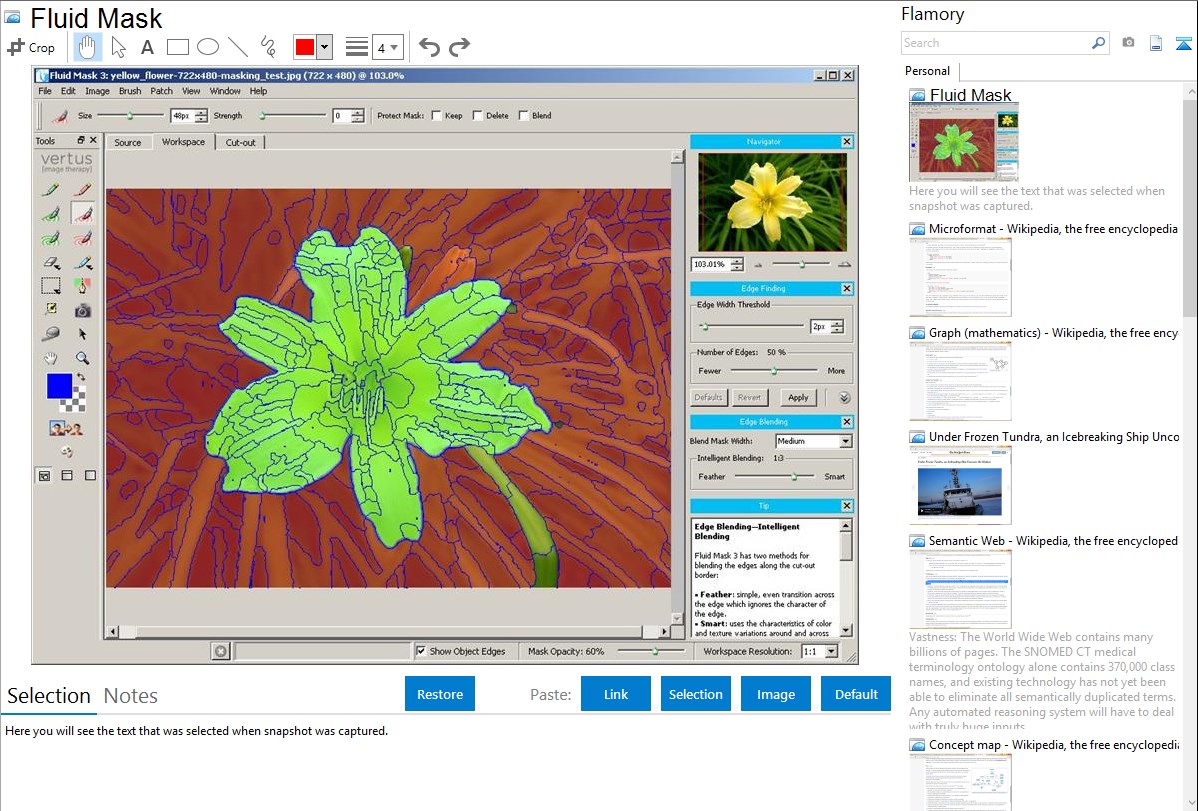Viewport: 1198px width, 811px height.
Task: Click the Image paste button
Action: pyautogui.click(x=775, y=694)
